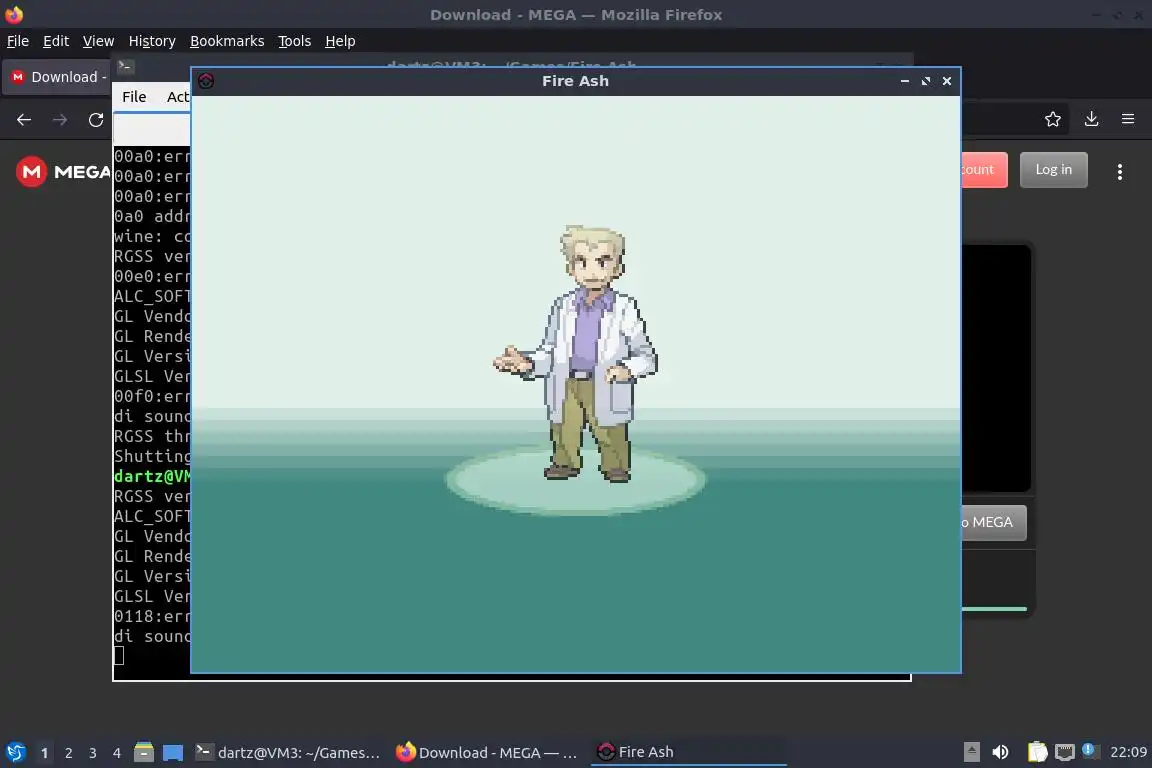Switch to Download - MEGA Firefox taskbar entry

point(487,752)
